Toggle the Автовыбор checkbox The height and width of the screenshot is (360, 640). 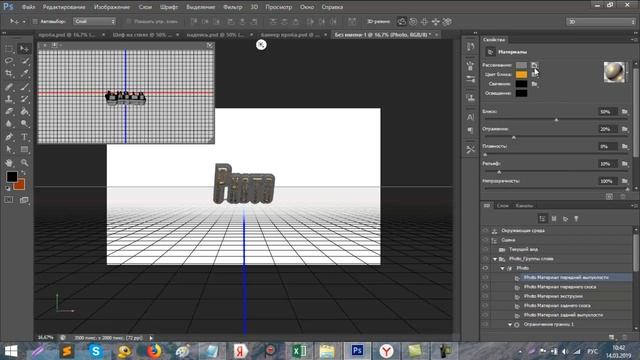coord(35,21)
